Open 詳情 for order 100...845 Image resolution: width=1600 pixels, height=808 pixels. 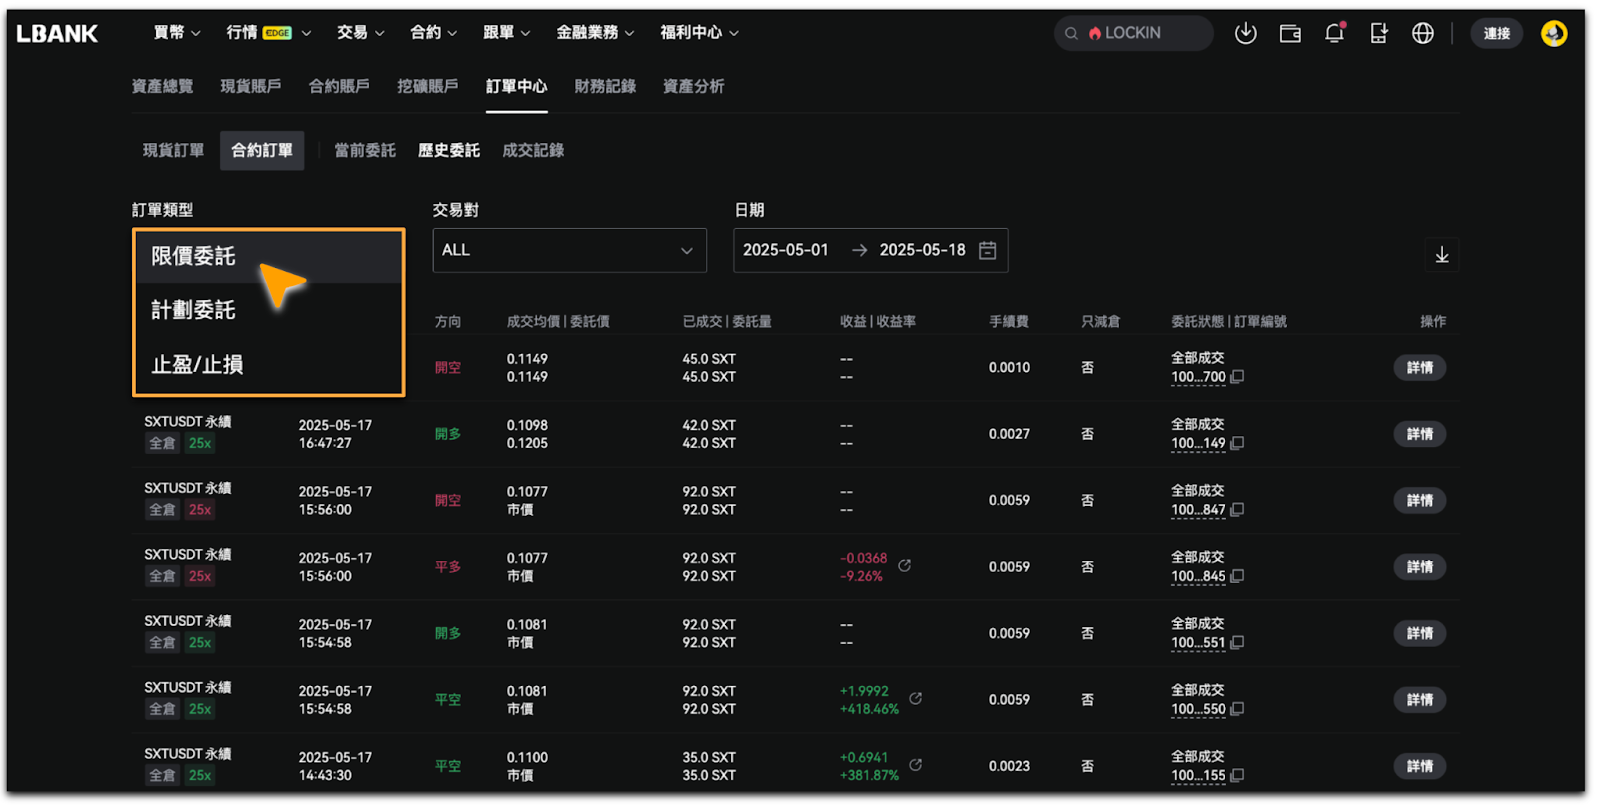pyautogui.click(x=1420, y=567)
